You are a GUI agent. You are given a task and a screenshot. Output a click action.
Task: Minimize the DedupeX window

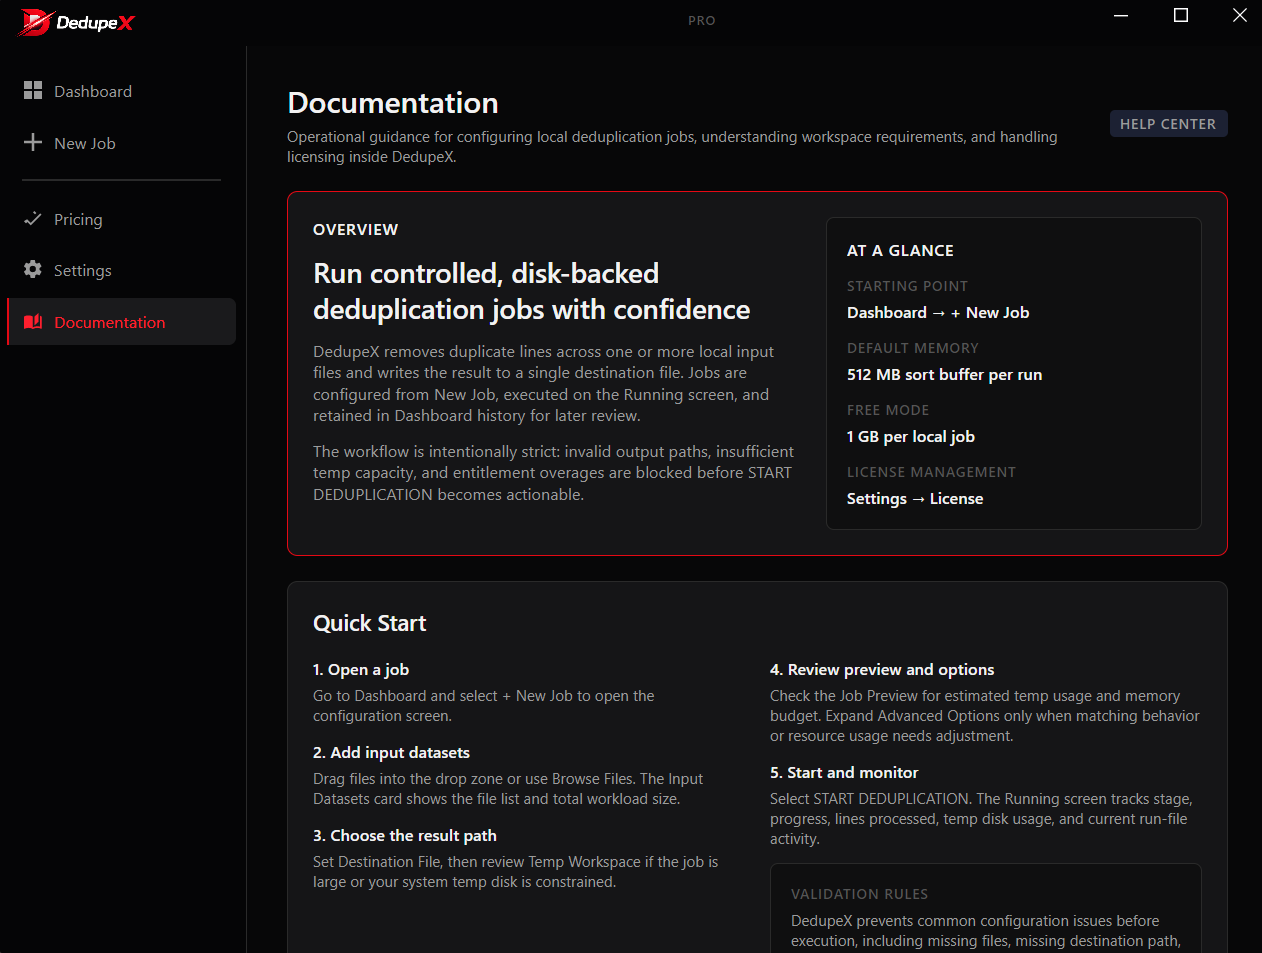pyautogui.click(x=1121, y=15)
